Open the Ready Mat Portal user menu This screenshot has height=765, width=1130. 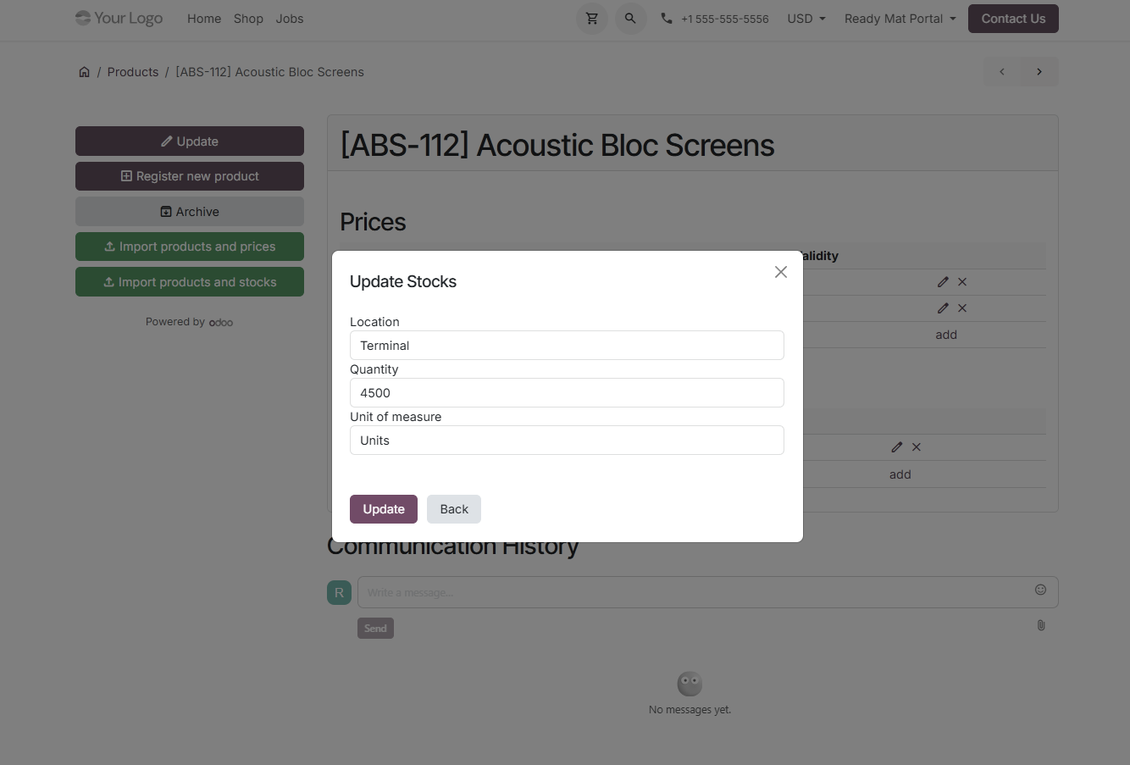click(900, 19)
